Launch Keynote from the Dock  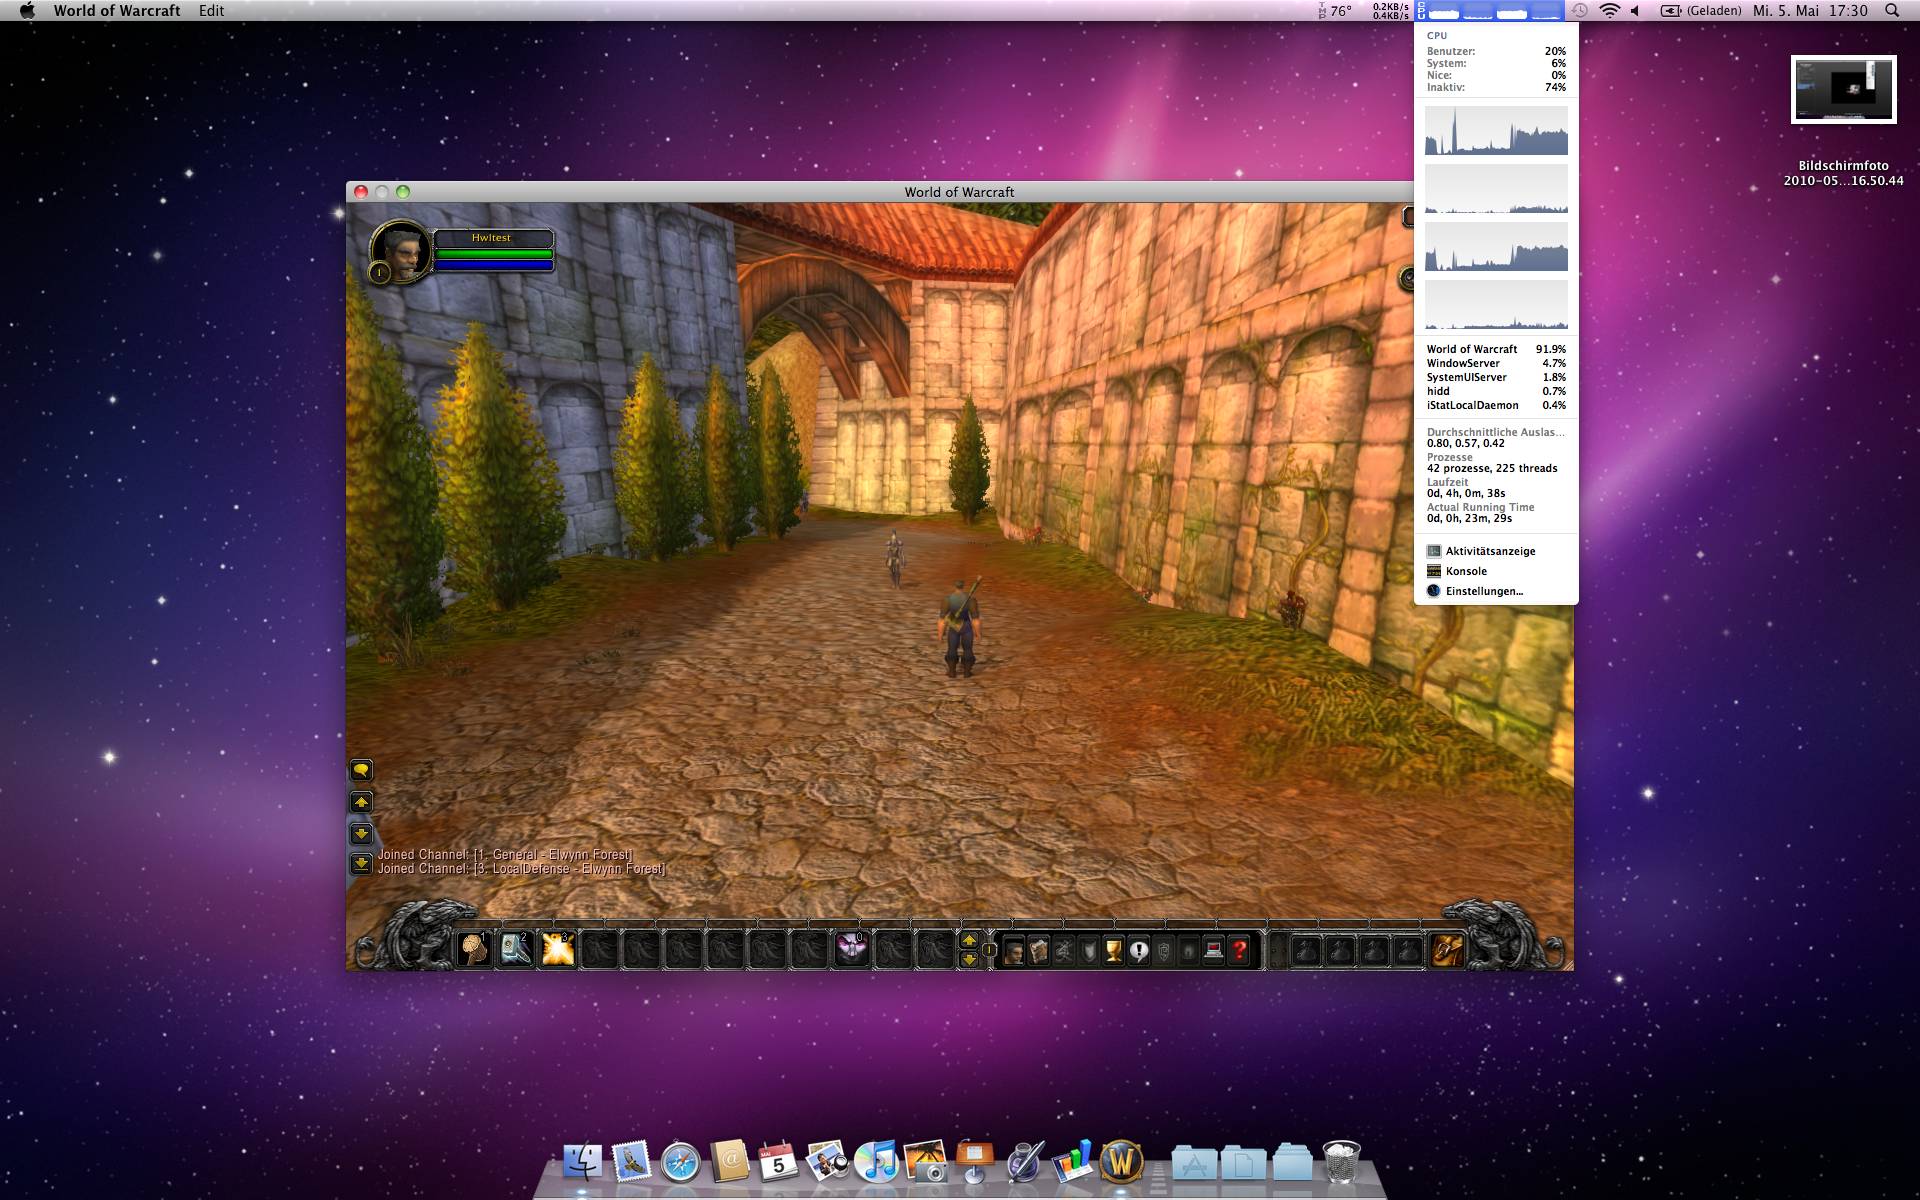(974, 1162)
